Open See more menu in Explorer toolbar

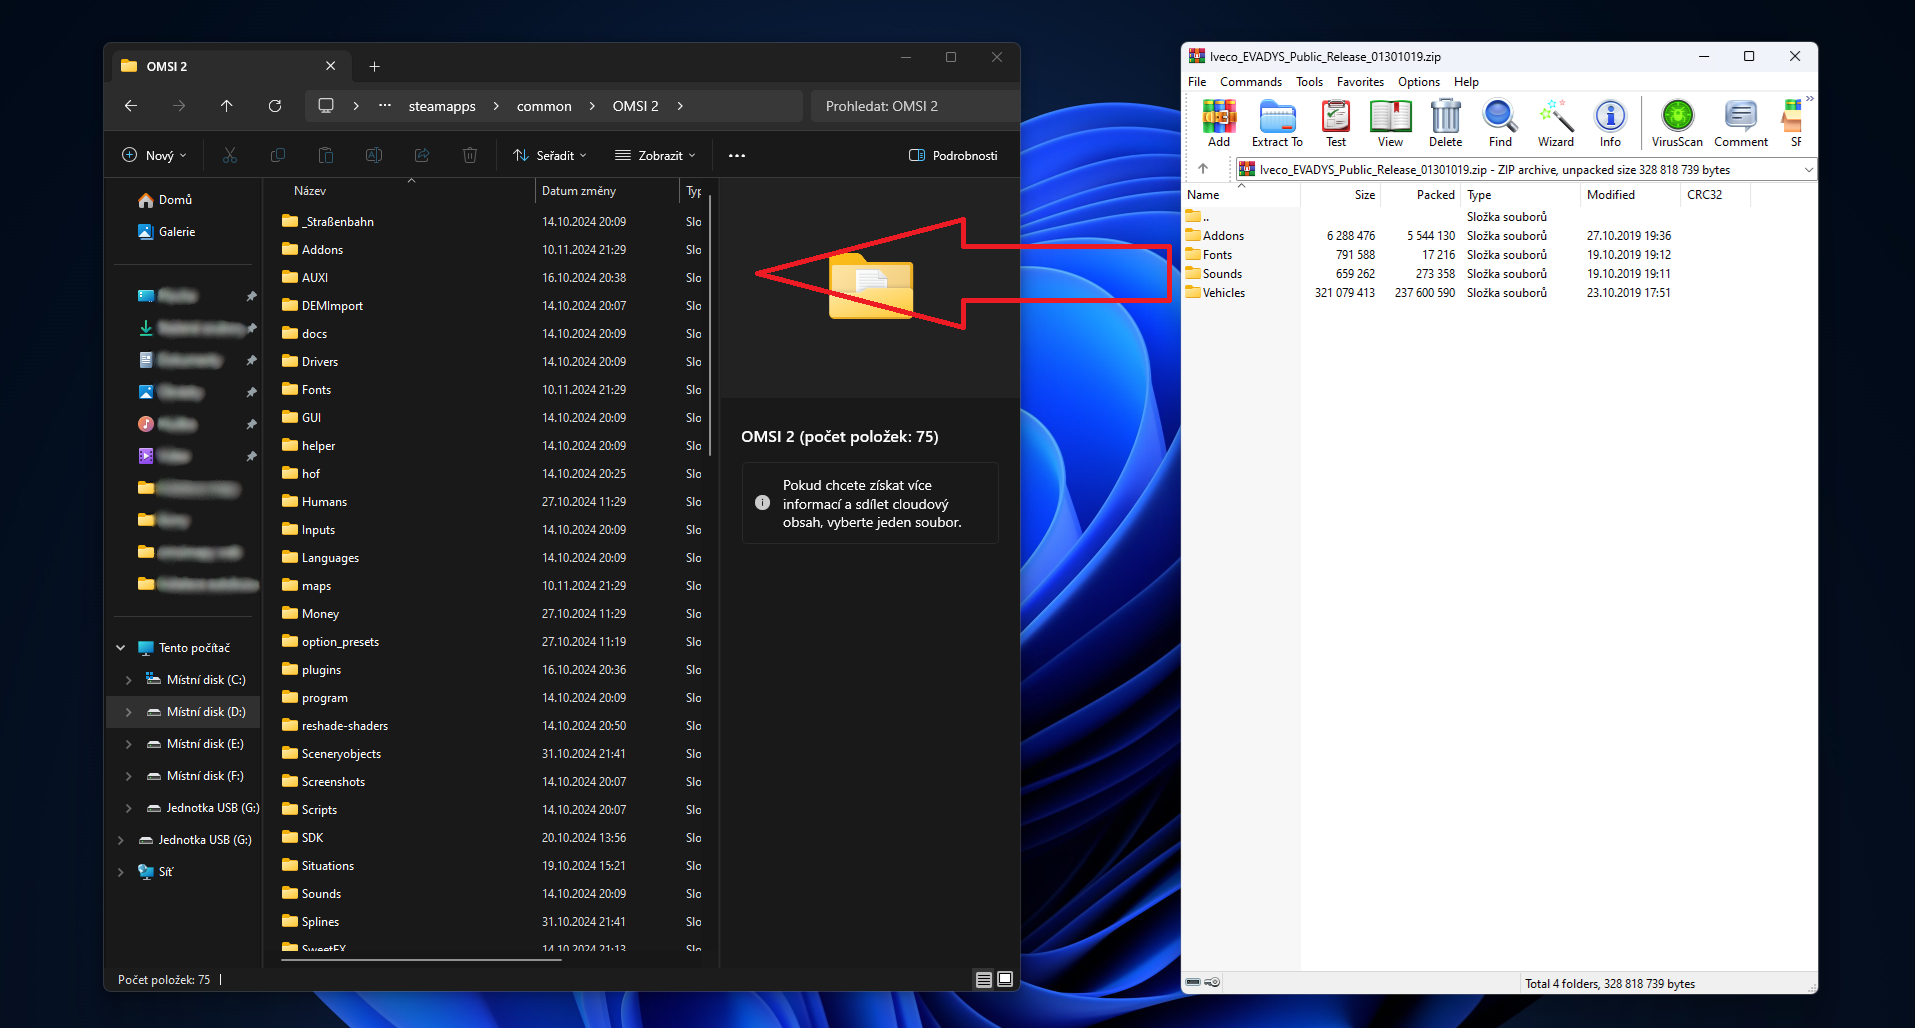737,155
